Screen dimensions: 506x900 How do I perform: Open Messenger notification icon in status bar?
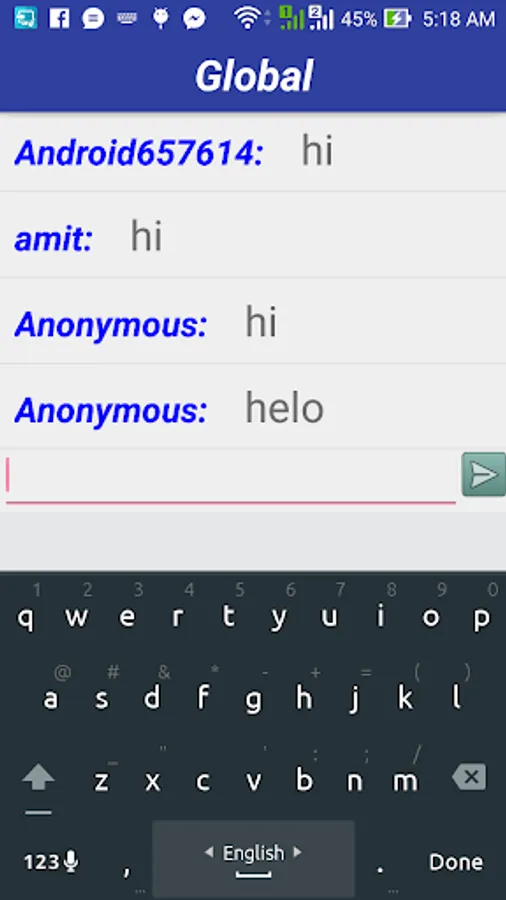[194, 19]
